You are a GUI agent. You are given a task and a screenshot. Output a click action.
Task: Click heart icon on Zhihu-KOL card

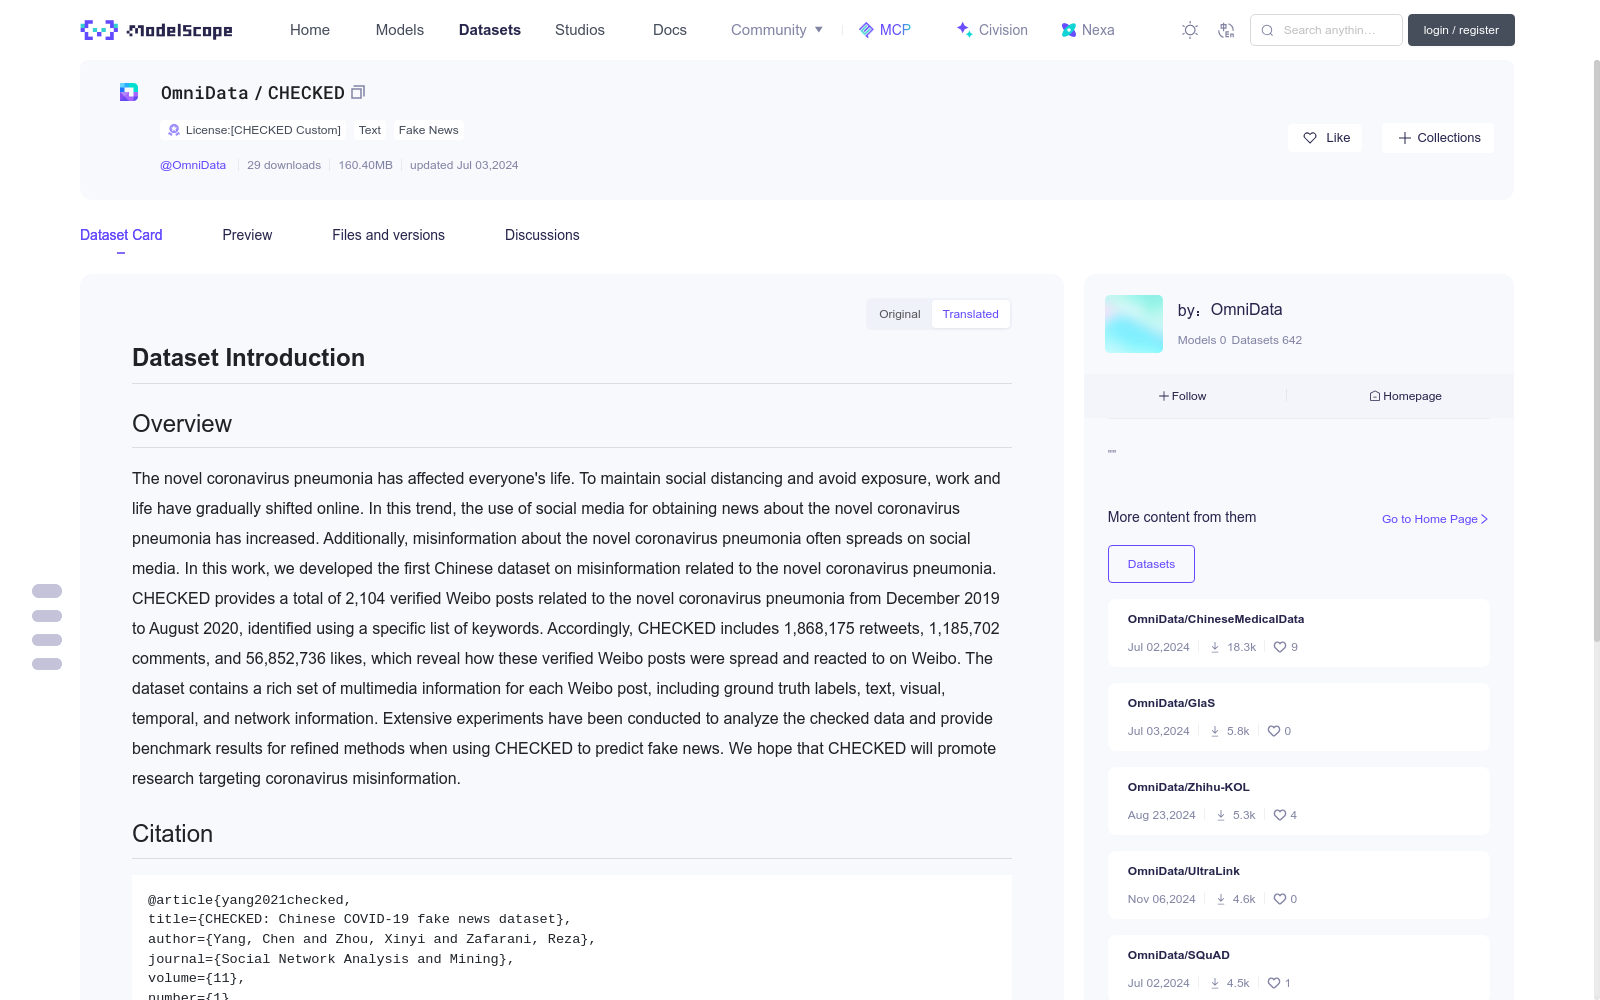pos(1280,815)
